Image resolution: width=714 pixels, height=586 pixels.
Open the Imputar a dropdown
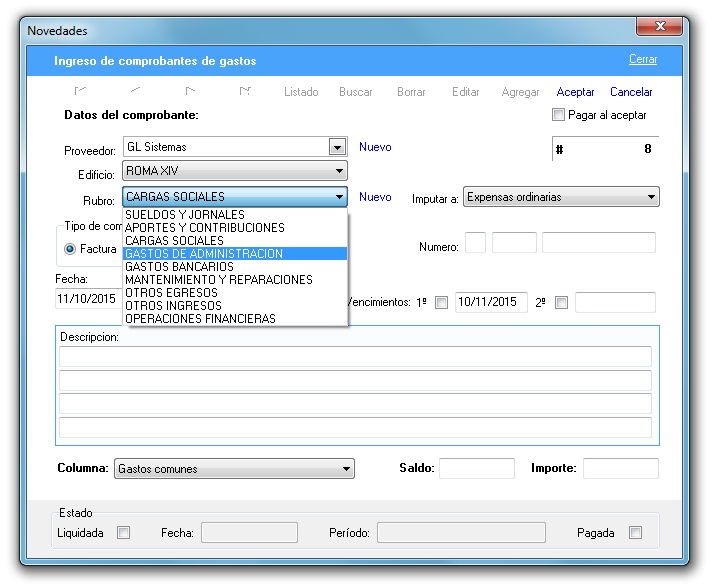click(651, 198)
